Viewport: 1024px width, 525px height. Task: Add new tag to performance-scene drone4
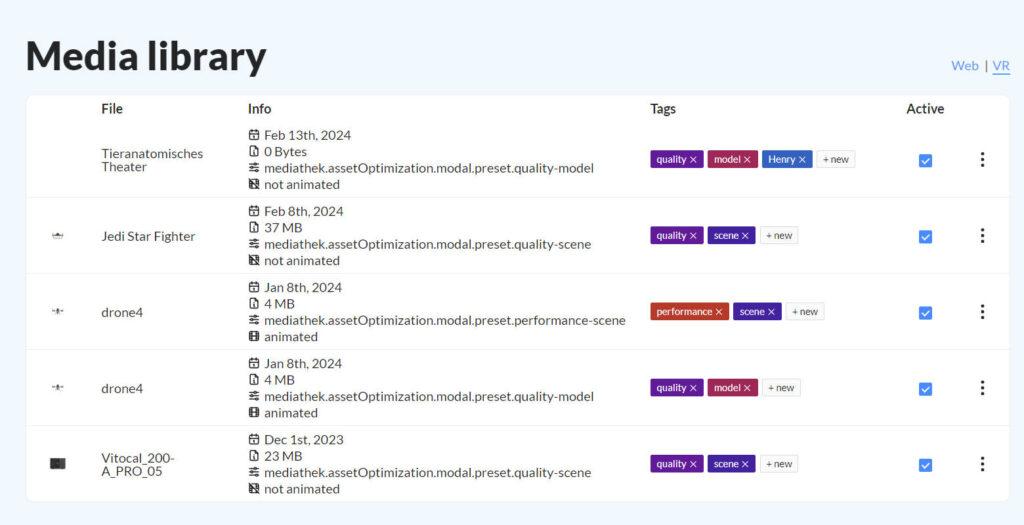(805, 311)
